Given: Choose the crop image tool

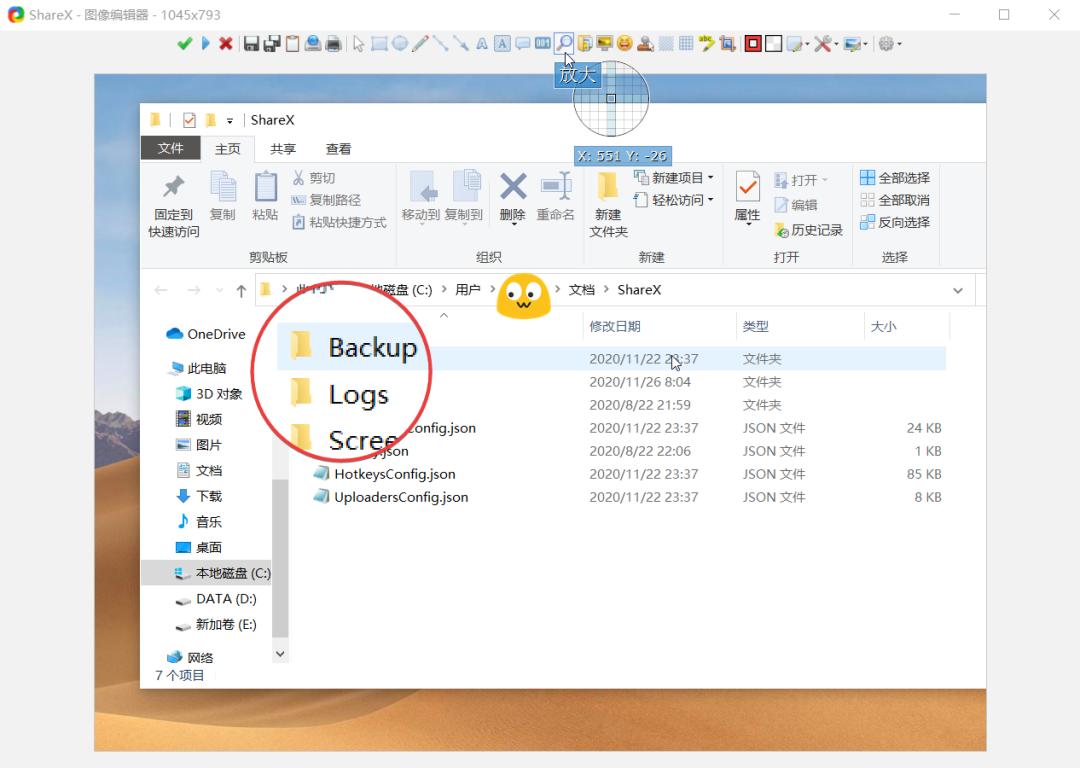Looking at the screenshot, I should coord(727,44).
